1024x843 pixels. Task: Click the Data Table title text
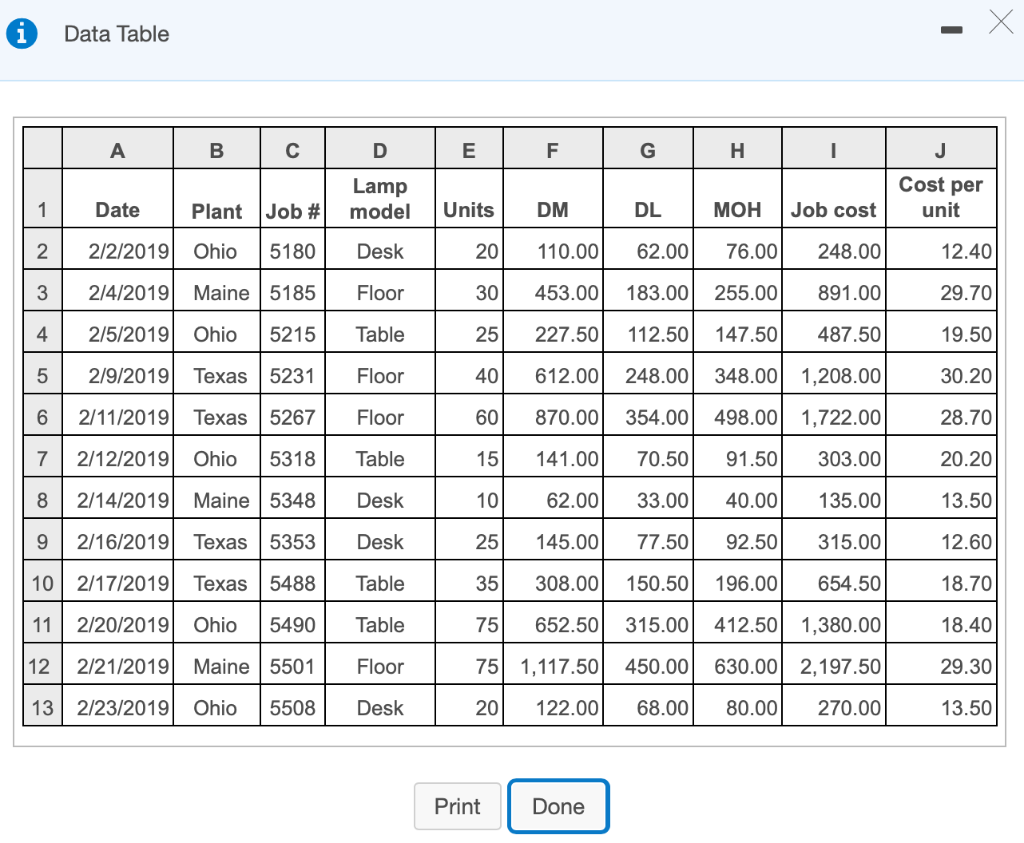pyautogui.click(x=116, y=33)
